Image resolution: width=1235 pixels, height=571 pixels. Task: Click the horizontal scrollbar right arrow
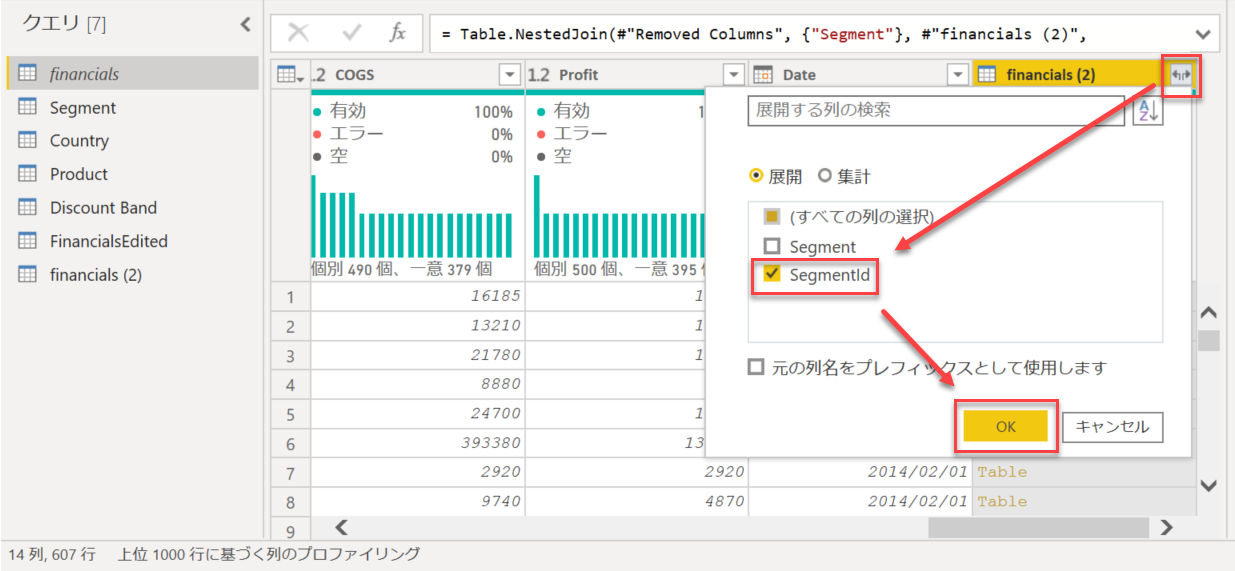[x=1166, y=526]
